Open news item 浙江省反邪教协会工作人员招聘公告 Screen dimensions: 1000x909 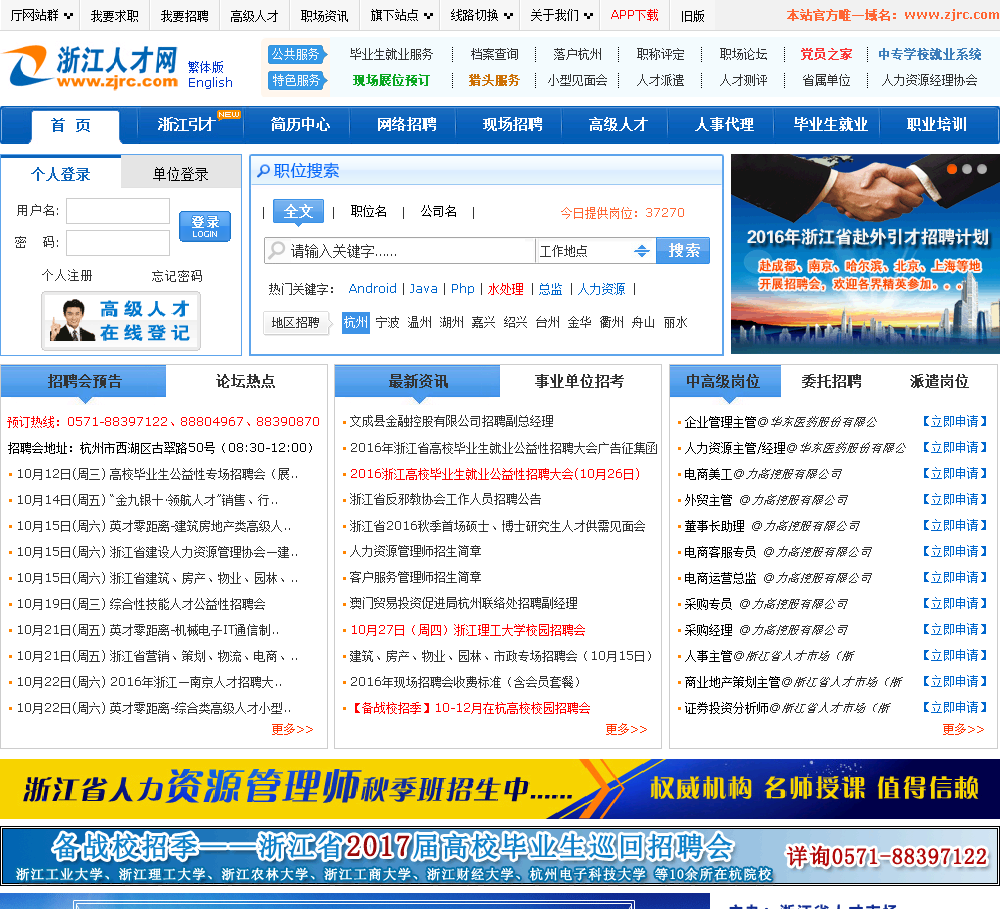(445, 499)
